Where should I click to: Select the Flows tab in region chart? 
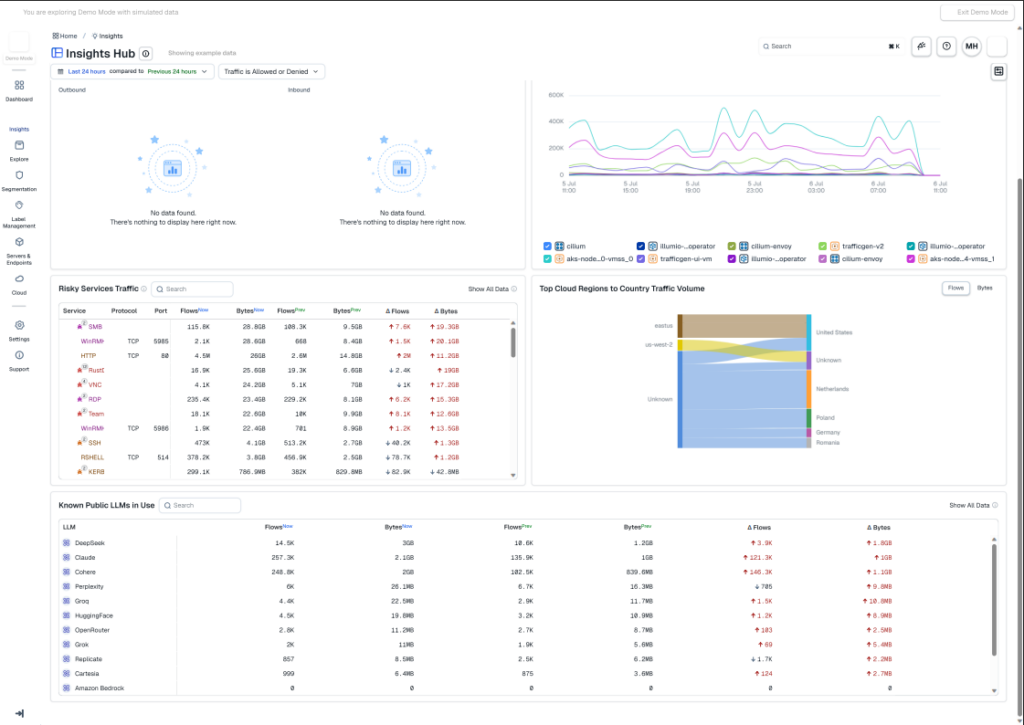955,288
